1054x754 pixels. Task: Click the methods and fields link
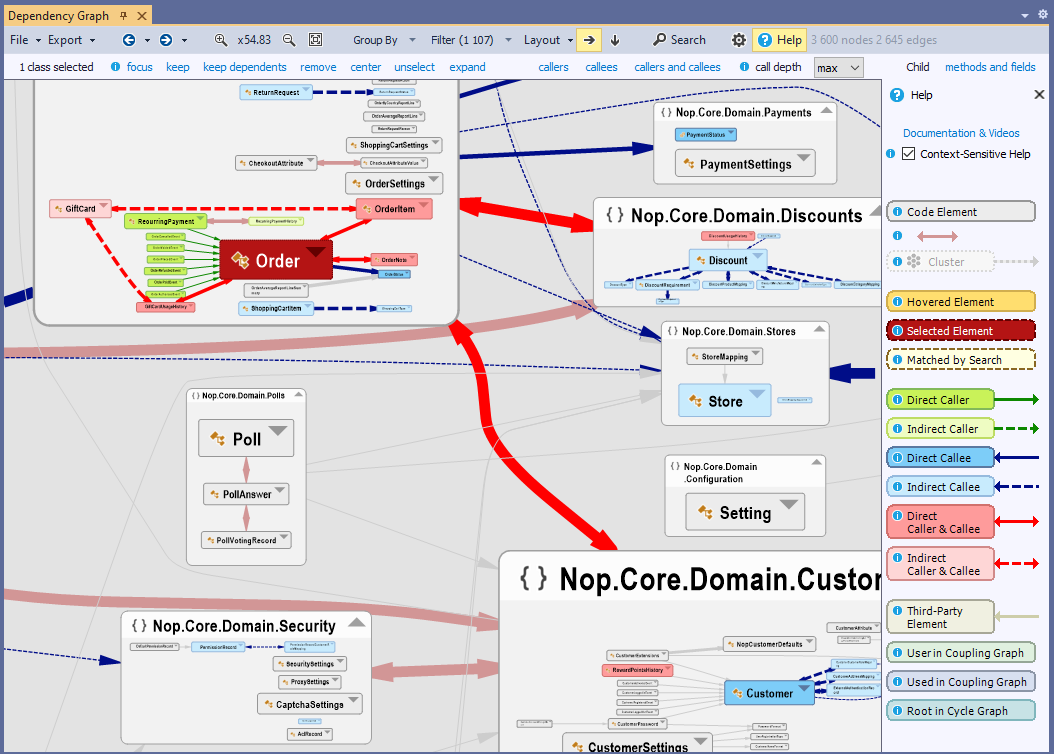(989, 67)
